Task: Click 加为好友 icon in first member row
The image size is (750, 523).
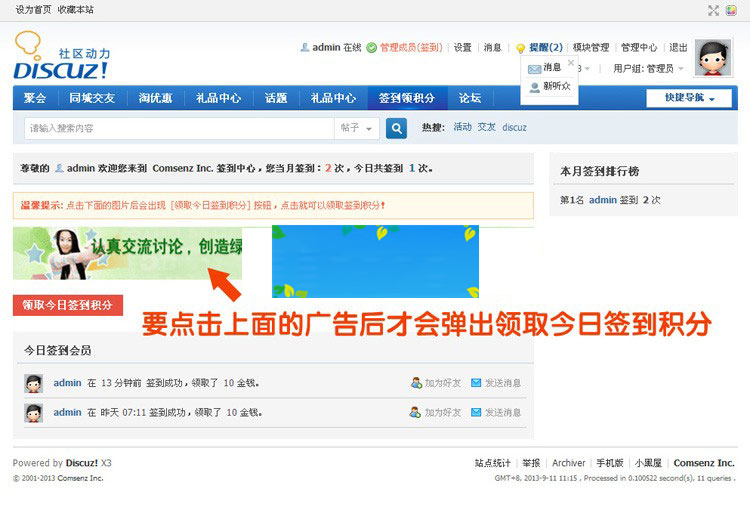Action: [416, 383]
